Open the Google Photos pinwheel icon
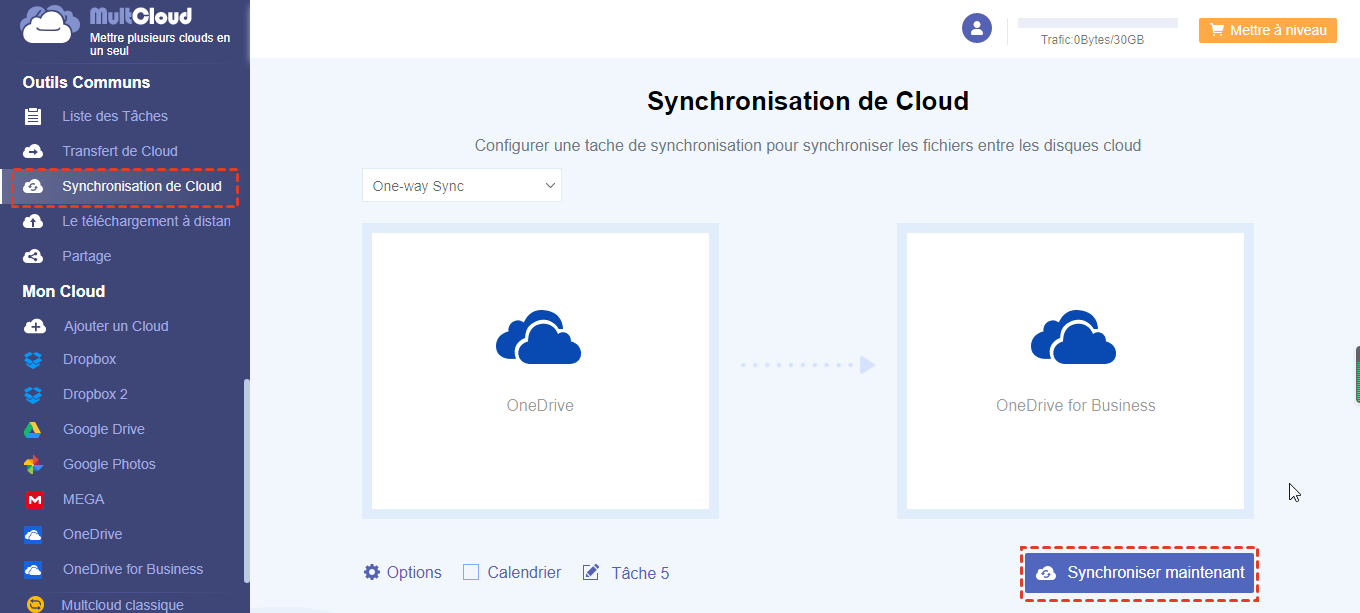The height and width of the screenshot is (613, 1360). point(33,465)
